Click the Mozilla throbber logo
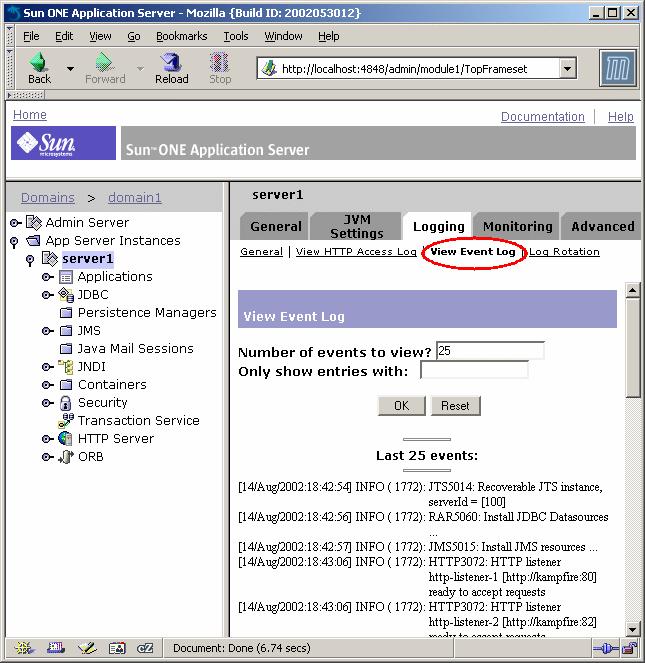The height and width of the screenshot is (663, 645). pyautogui.click(x=618, y=68)
